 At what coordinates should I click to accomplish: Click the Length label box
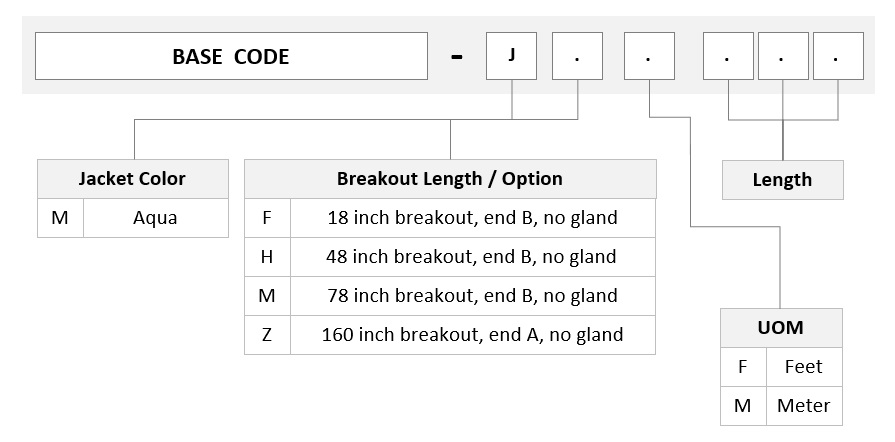pyautogui.click(x=783, y=180)
